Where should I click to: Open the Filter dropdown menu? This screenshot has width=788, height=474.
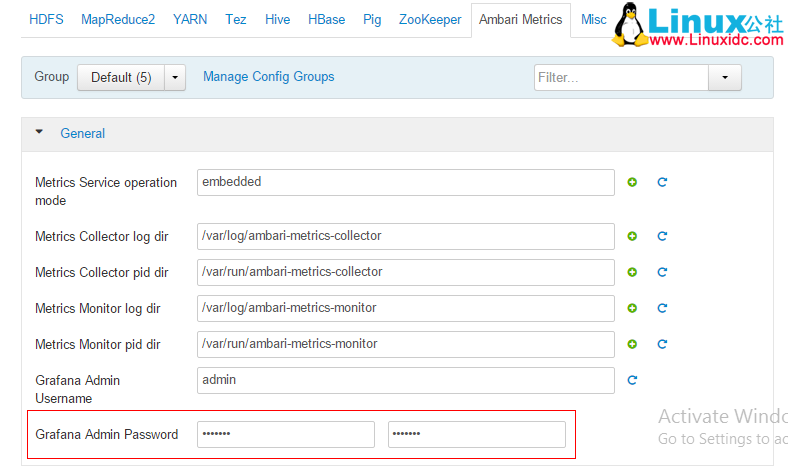(x=725, y=77)
